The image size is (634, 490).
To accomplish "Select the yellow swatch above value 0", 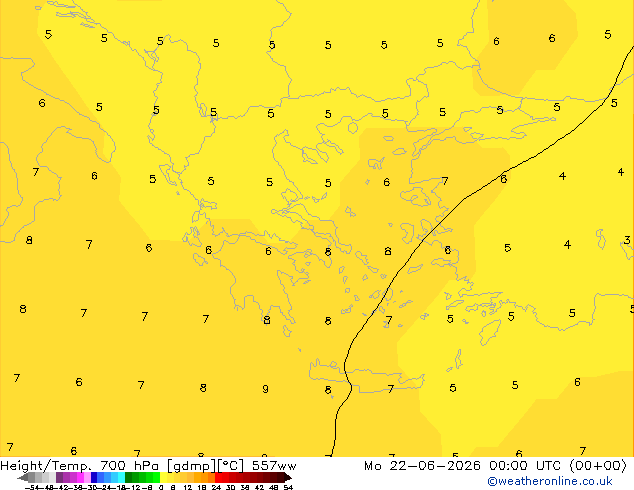I will point(164,478).
